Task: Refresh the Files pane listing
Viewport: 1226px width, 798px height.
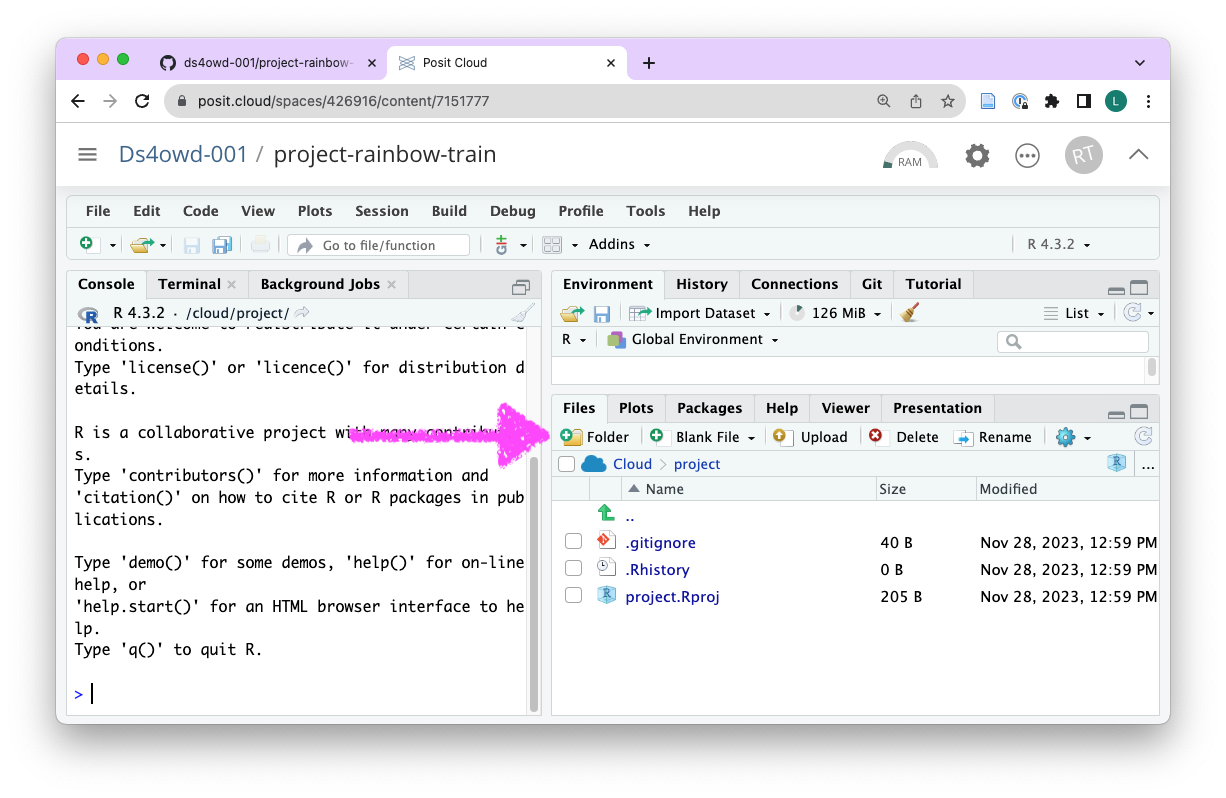Action: (x=1143, y=437)
